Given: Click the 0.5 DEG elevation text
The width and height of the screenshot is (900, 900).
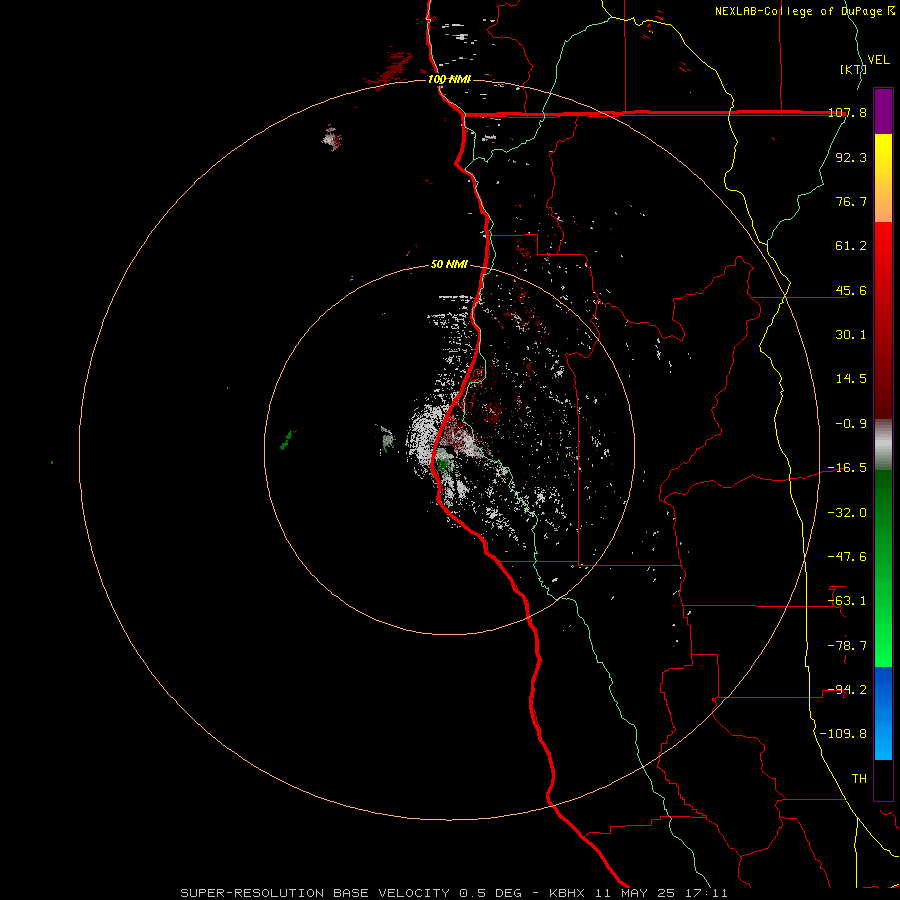Looking at the screenshot, I should [491, 893].
